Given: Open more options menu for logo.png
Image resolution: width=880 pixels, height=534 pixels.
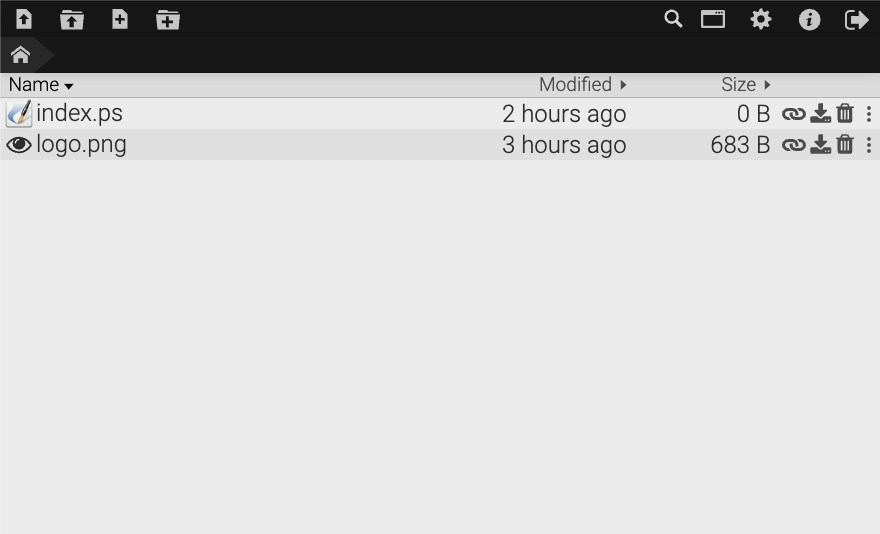Looking at the screenshot, I should pyautogui.click(x=868, y=145).
